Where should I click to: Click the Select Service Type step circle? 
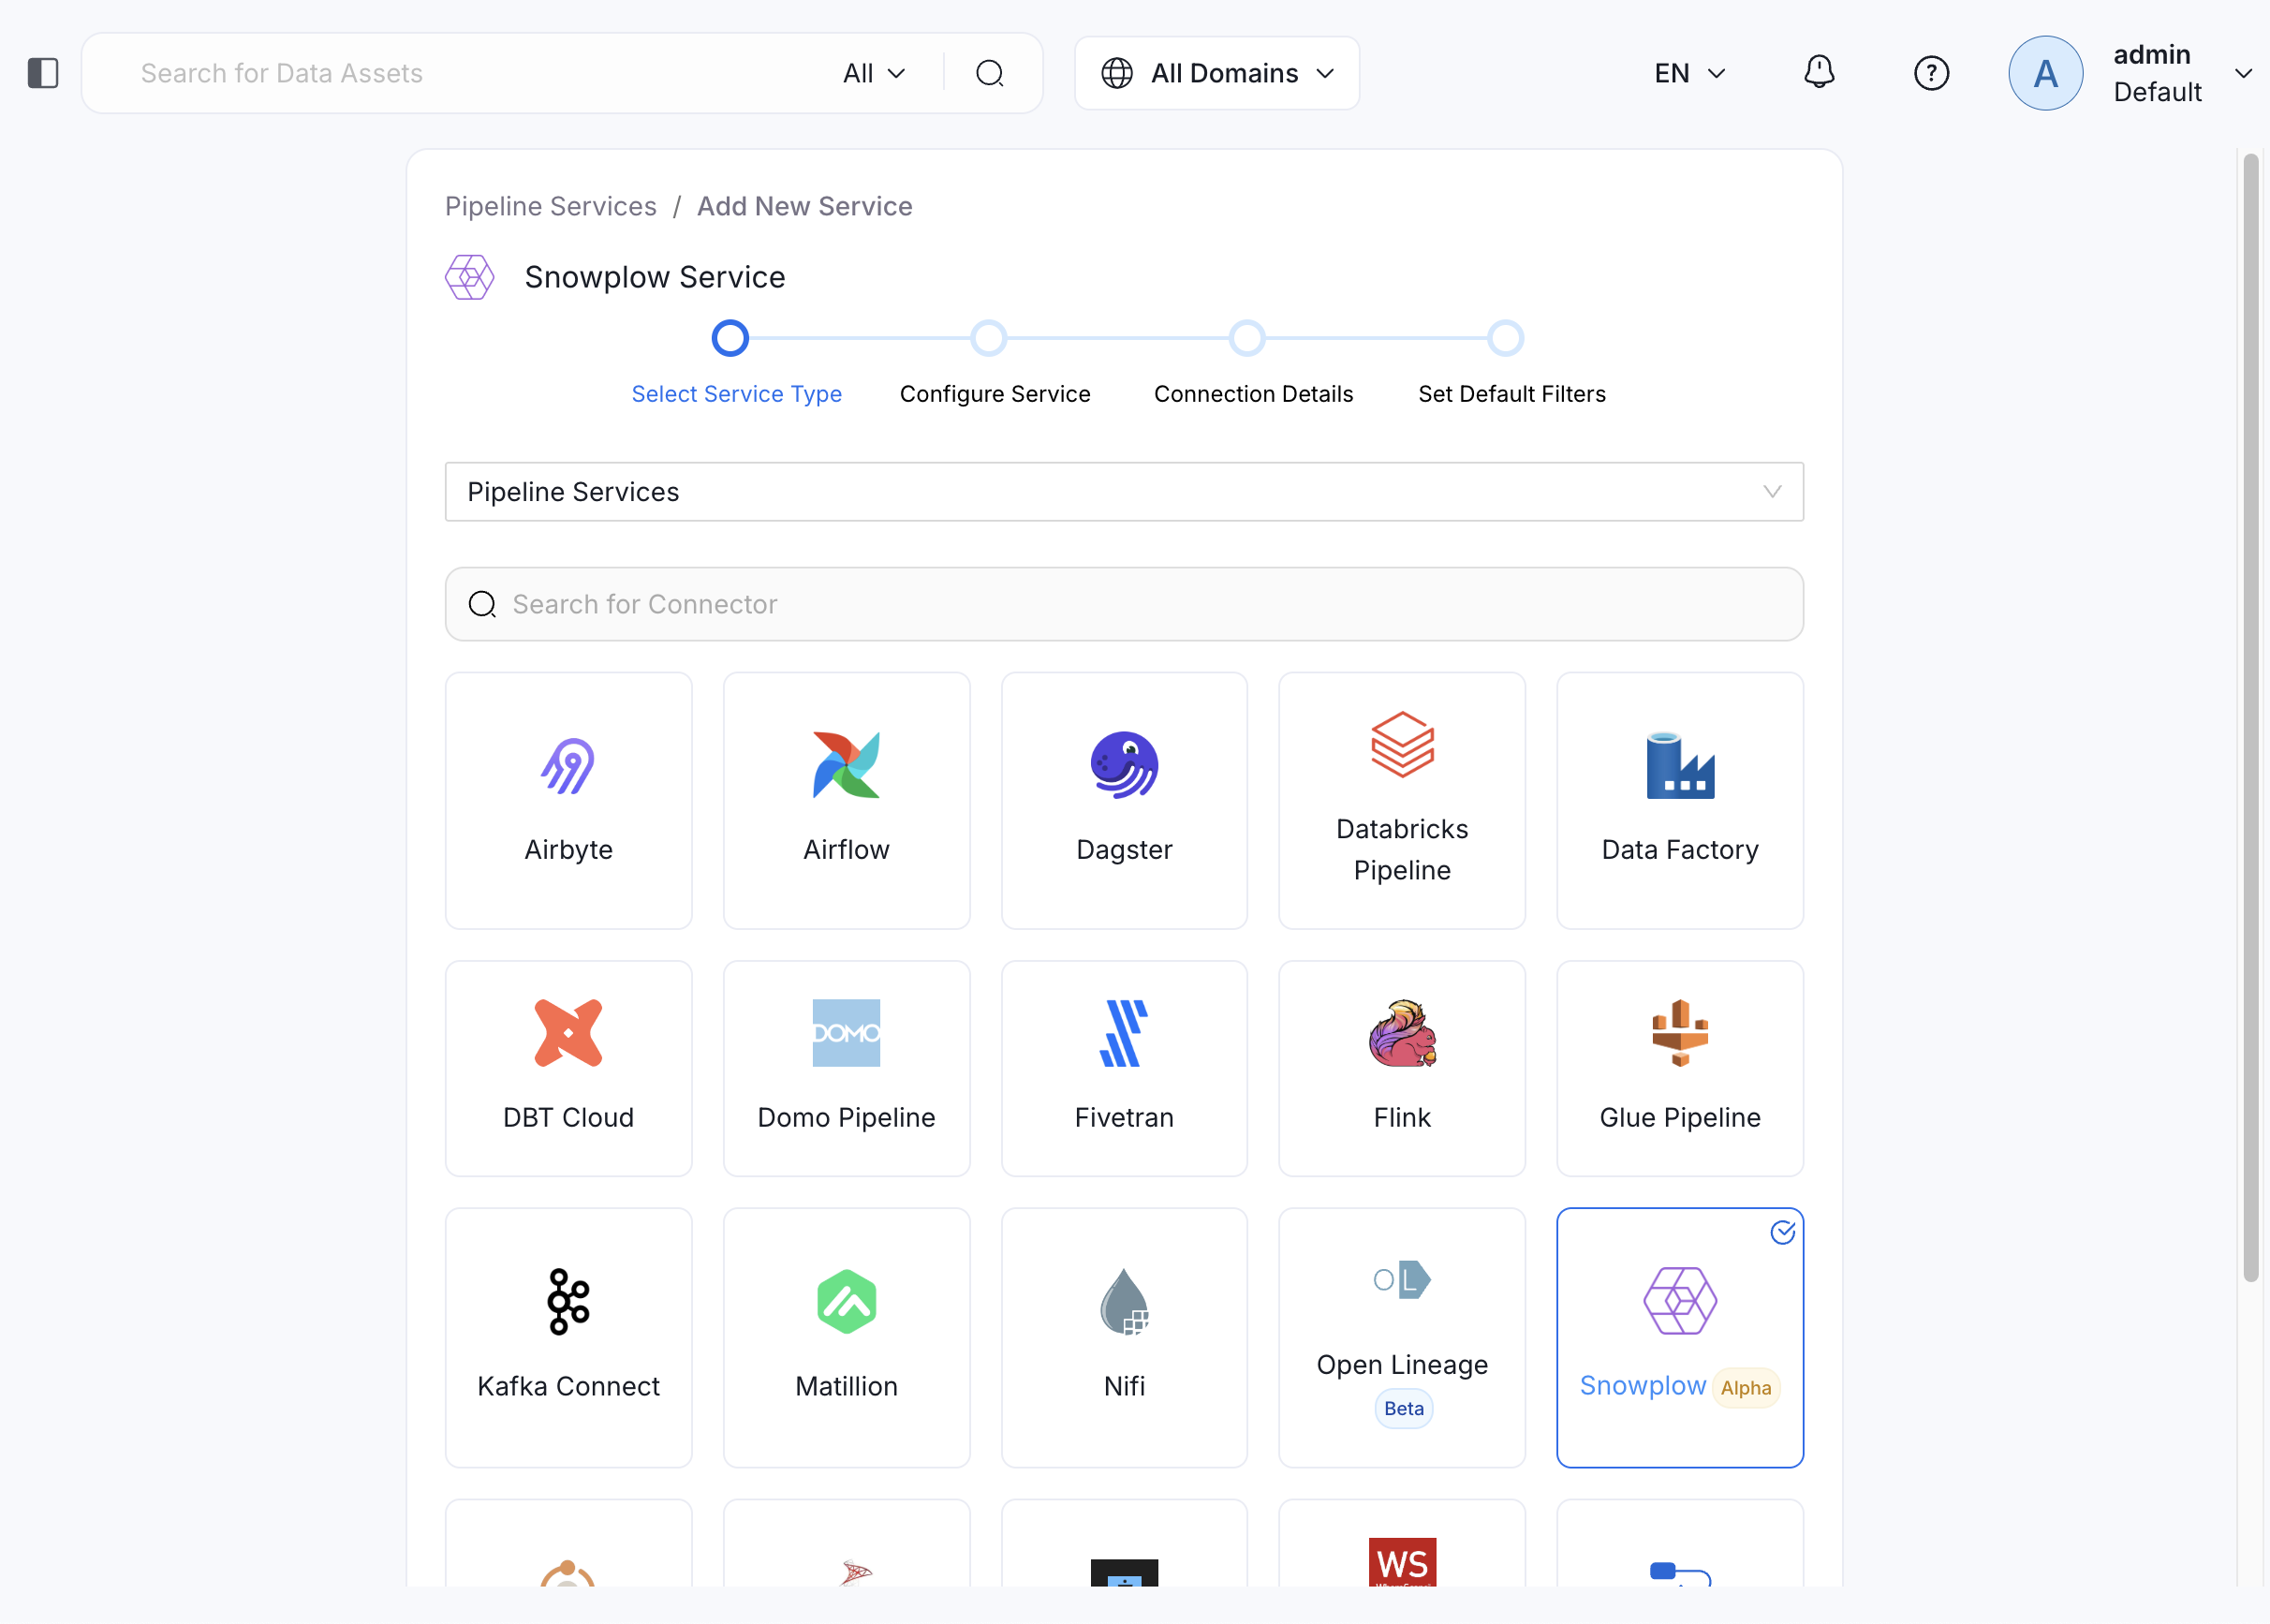730,338
